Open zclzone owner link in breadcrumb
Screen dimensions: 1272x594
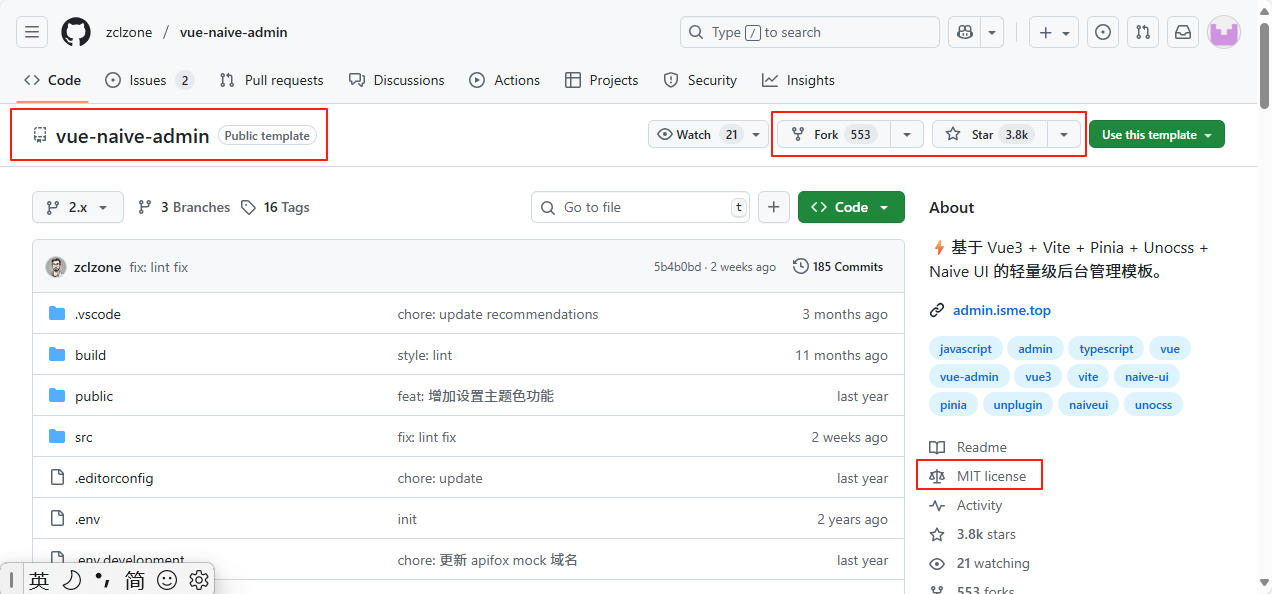(x=129, y=32)
